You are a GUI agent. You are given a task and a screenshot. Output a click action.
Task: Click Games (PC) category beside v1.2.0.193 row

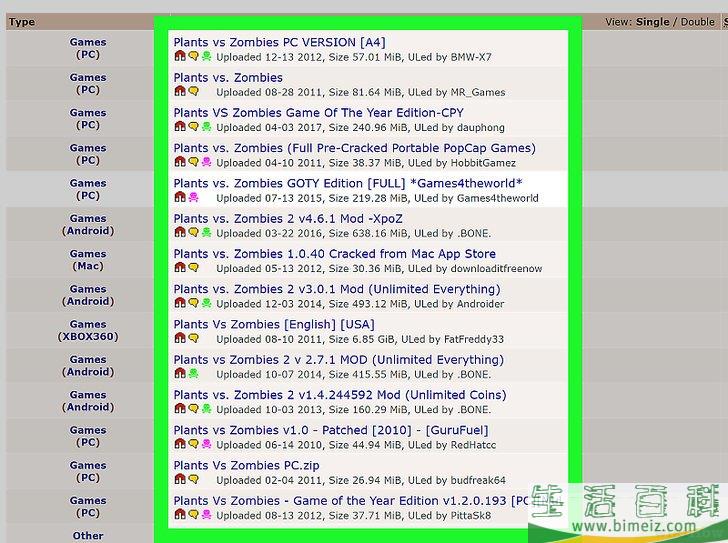pyautogui.click(x=88, y=507)
